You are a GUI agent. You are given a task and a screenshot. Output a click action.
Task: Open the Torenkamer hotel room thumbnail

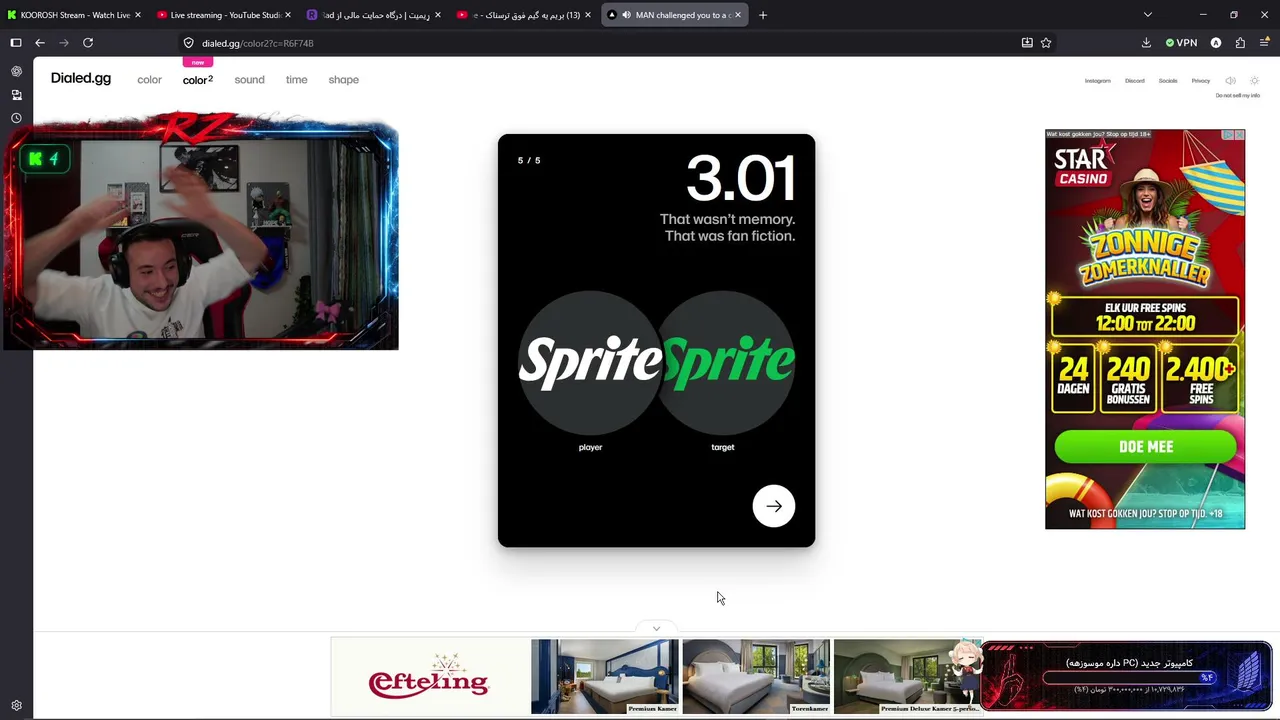[756, 677]
